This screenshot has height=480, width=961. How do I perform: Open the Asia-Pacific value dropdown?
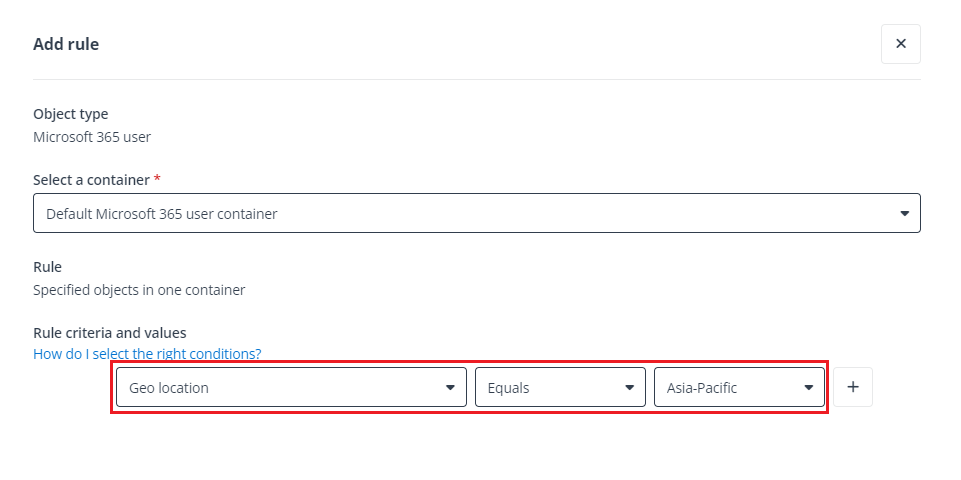(x=738, y=387)
